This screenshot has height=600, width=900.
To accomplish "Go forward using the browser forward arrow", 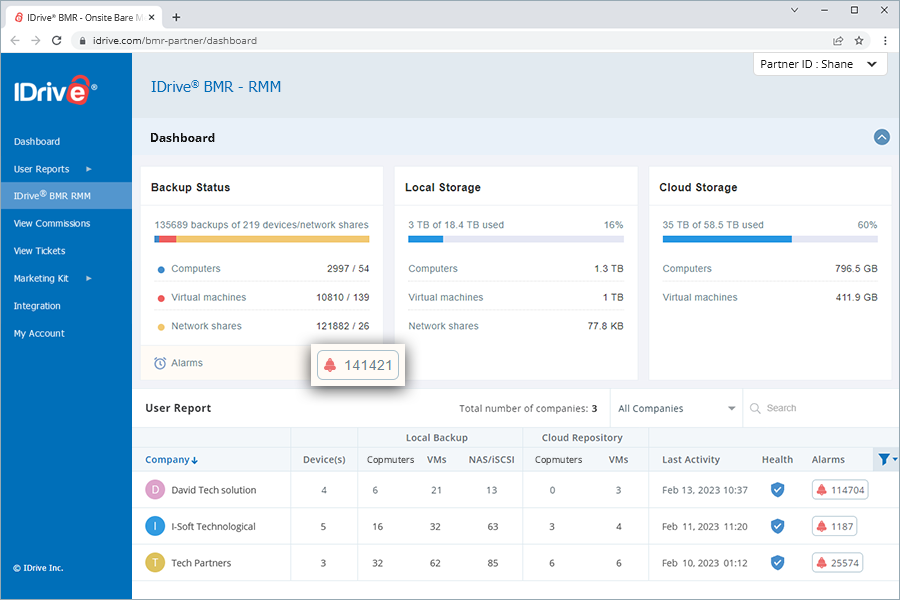I will point(36,41).
